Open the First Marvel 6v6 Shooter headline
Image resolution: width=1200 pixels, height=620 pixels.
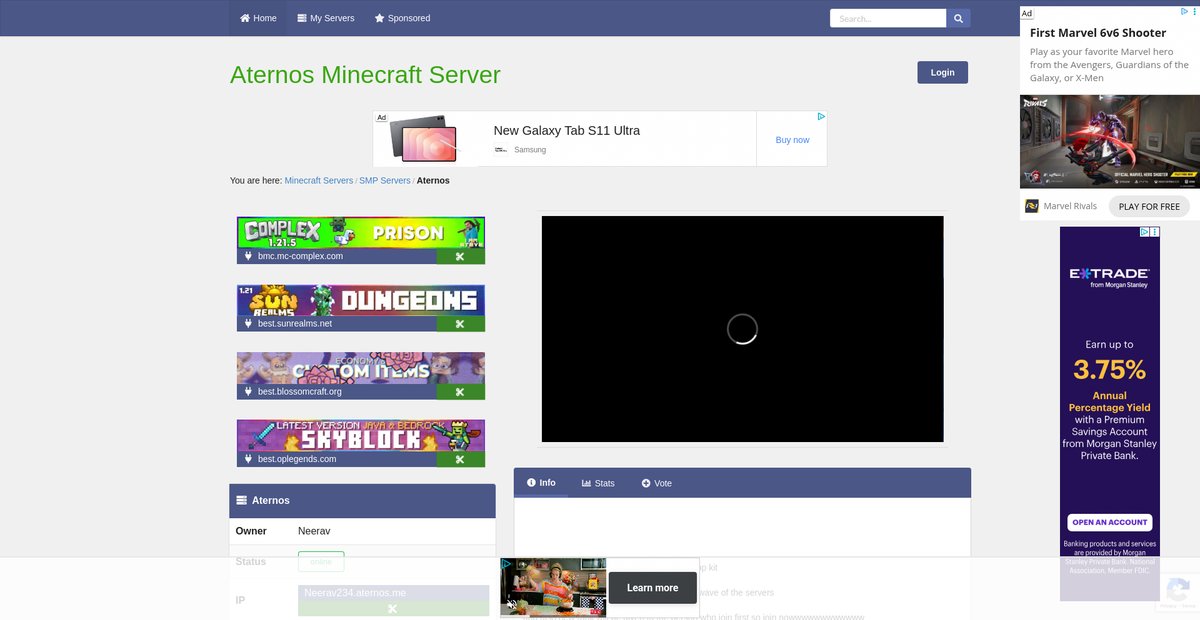pyautogui.click(x=1098, y=33)
